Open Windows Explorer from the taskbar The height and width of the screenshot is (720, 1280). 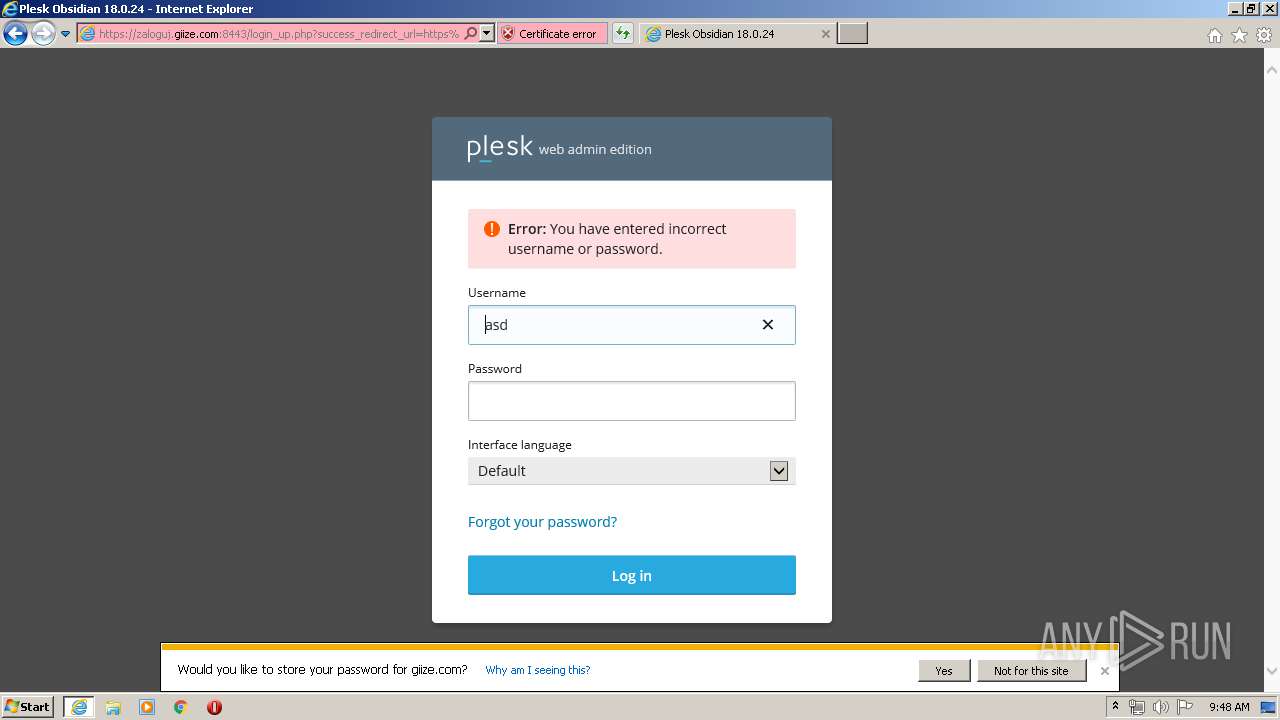click(113, 707)
